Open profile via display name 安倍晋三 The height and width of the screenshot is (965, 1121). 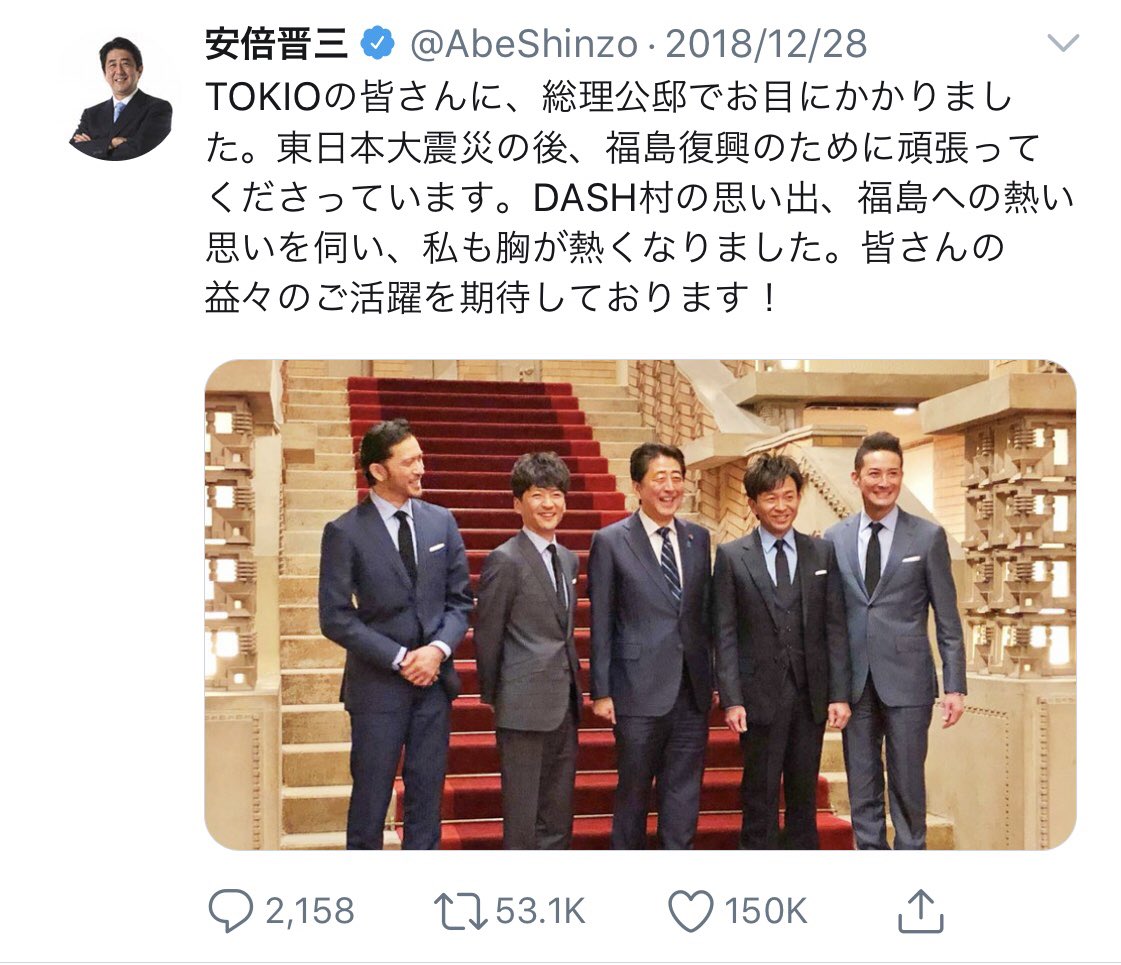click(277, 44)
